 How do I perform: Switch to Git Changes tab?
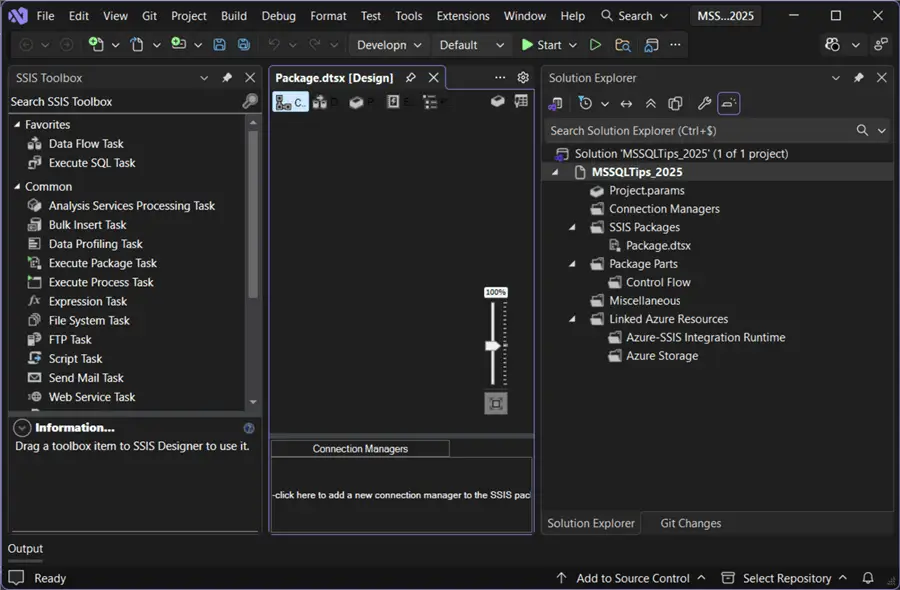(690, 523)
